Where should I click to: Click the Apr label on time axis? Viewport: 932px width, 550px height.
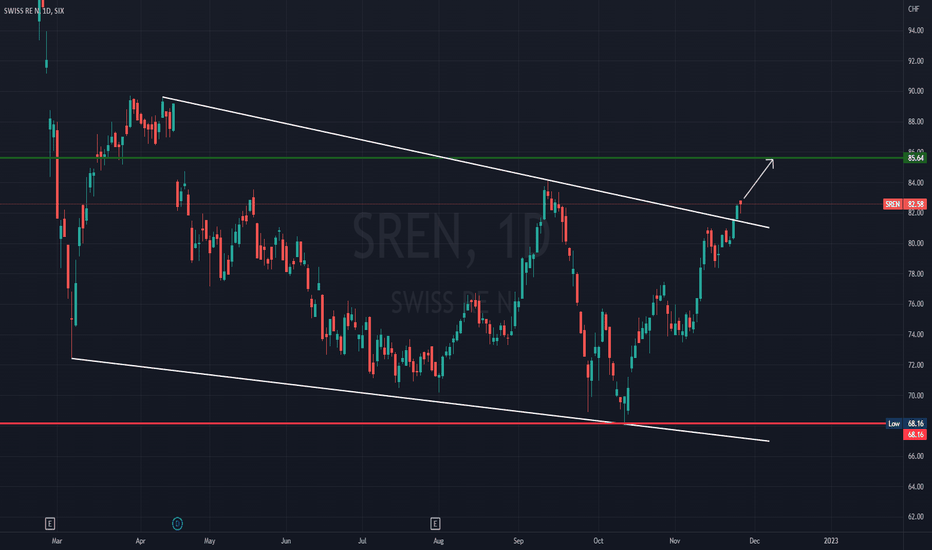tap(140, 541)
